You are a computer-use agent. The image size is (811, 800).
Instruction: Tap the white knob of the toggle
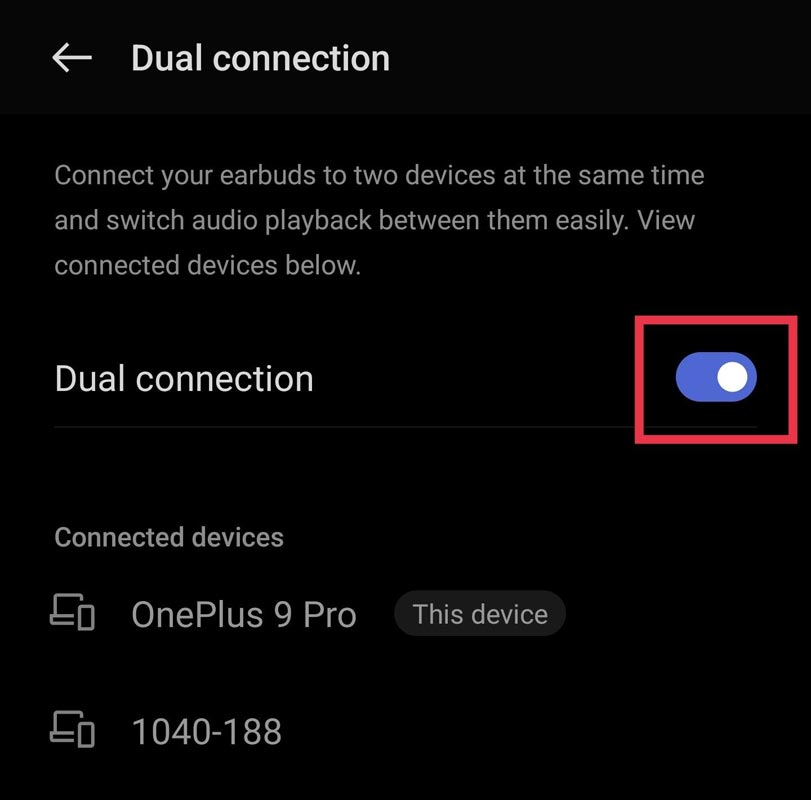[x=732, y=377]
